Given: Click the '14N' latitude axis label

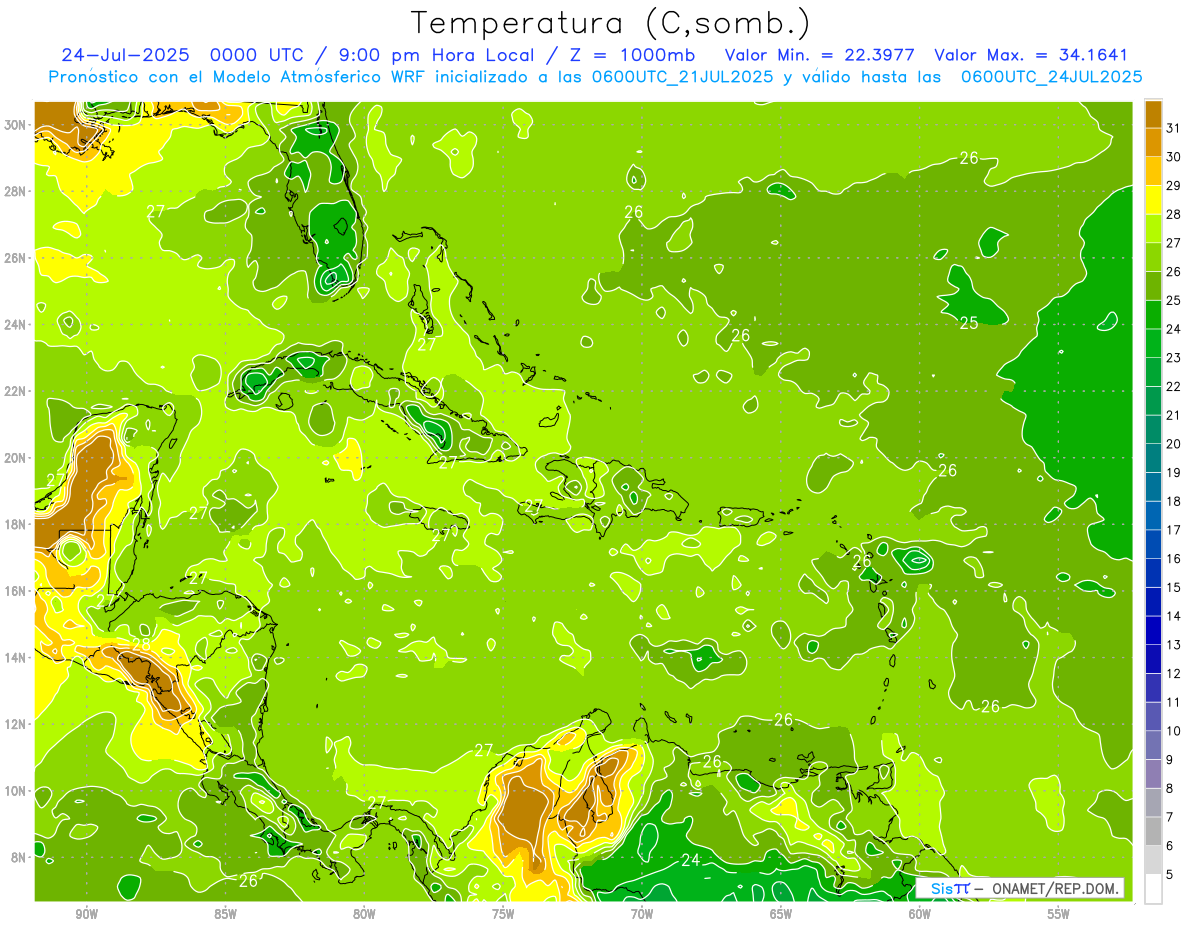Looking at the screenshot, I should pyautogui.click(x=16, y=657).
